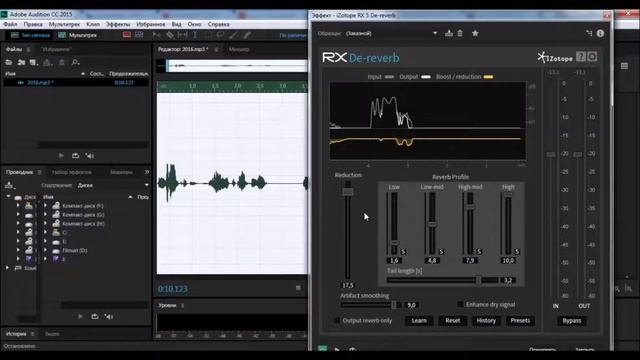
Task: Switch to Multitrack view button
Action: pyautogui.click(x=78, y=35)
